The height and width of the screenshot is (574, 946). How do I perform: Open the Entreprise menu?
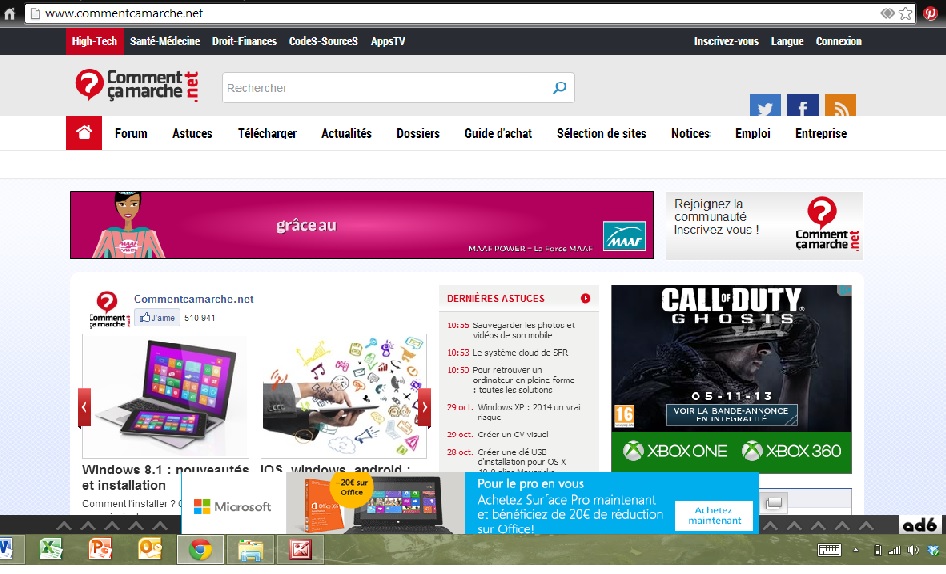tap(821, 133)
